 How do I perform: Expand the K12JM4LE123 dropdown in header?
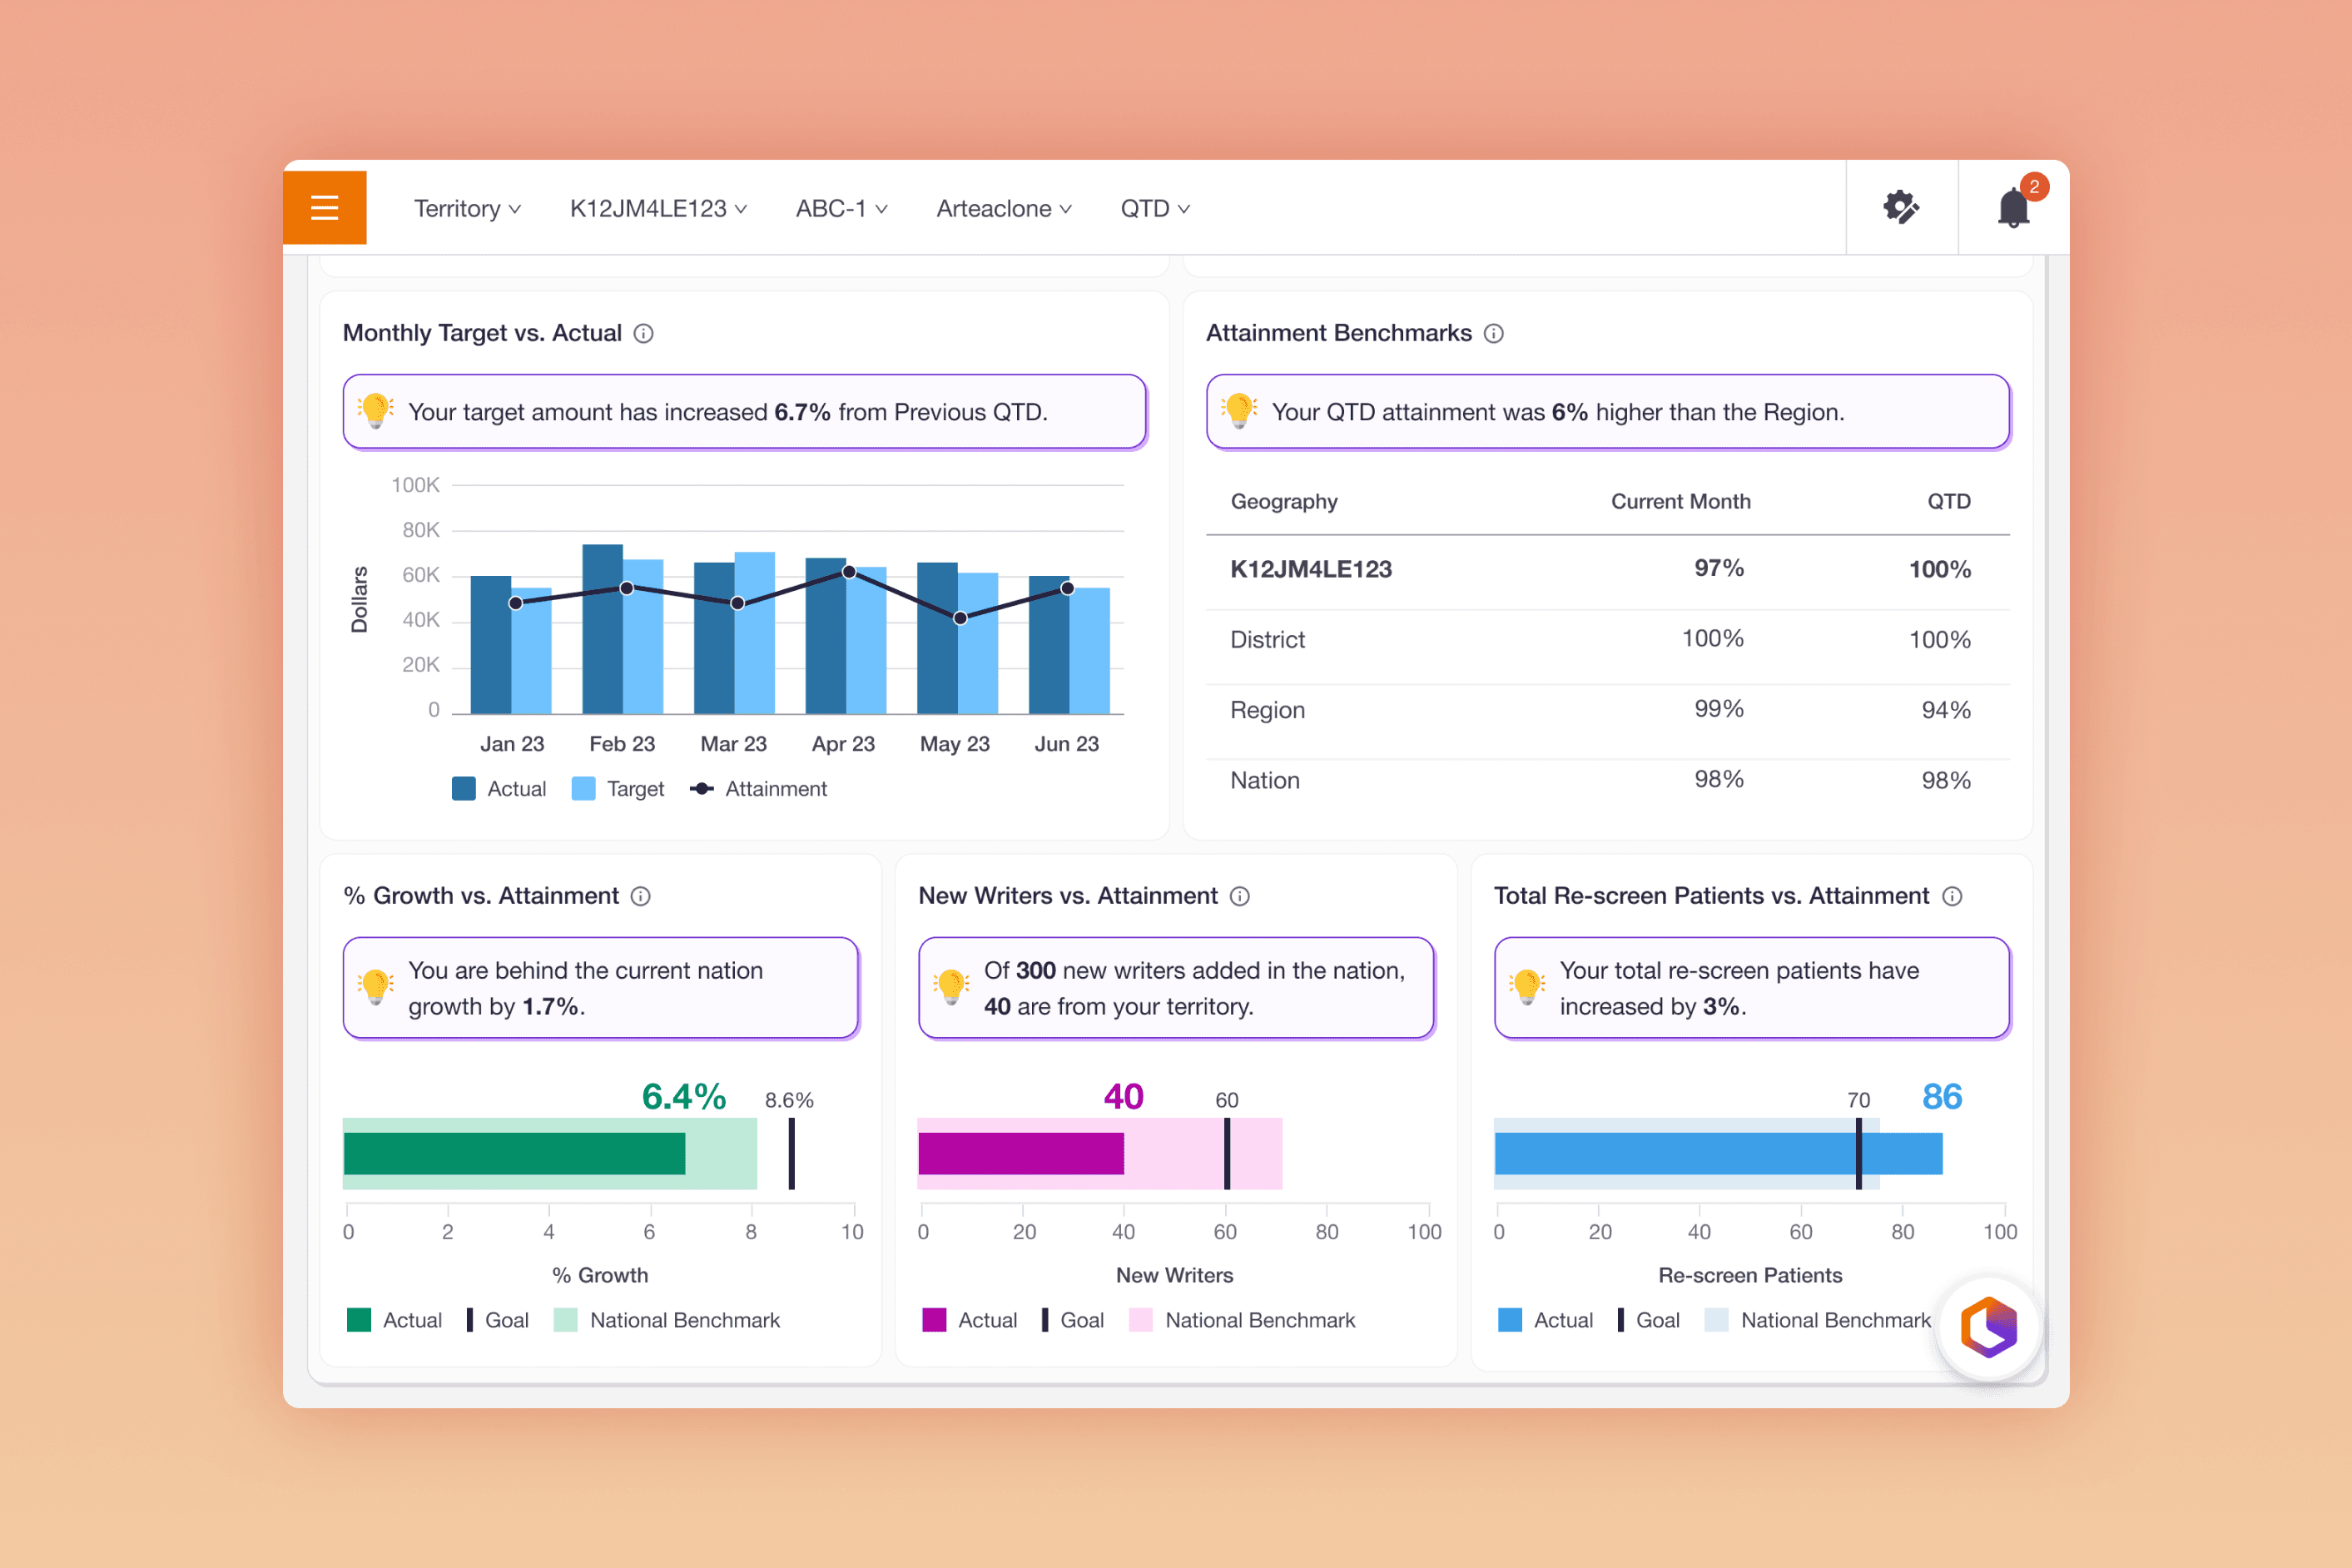tap(658, 209)
